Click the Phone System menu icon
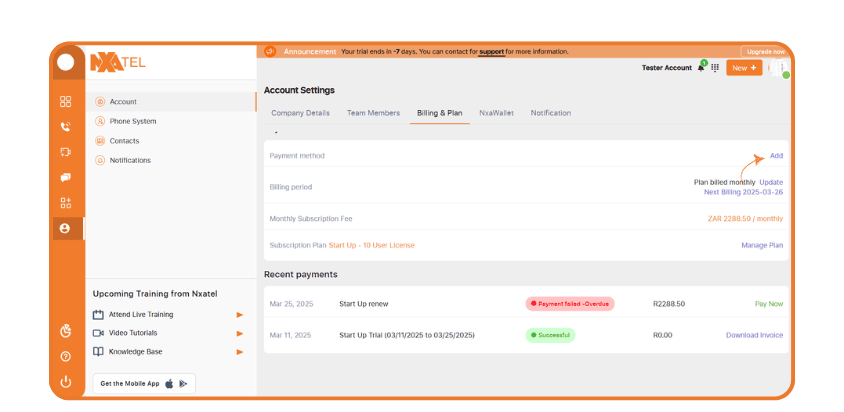Screen dimensions: 844x412 click(100, 121)
